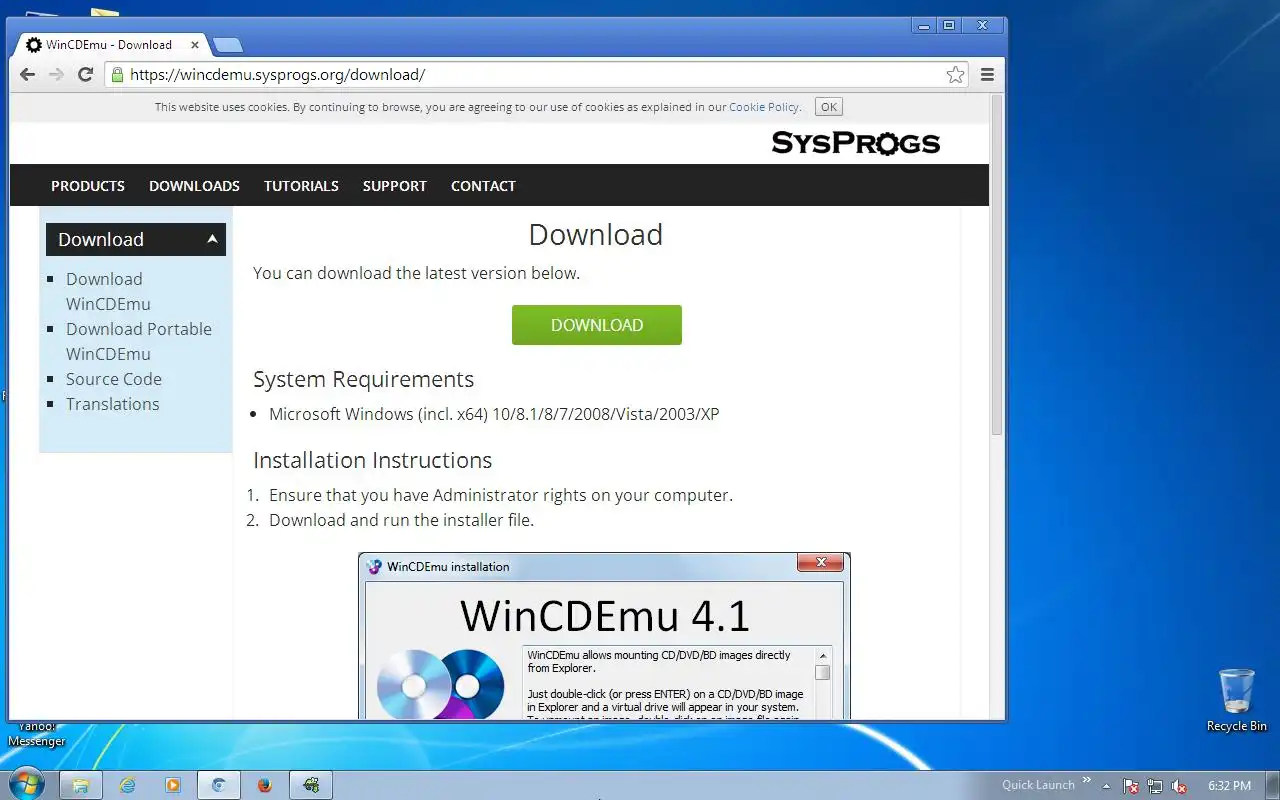Open the TUTORIALS menu
The width and height of the screenshot is (1280, 800).
pos(301,186)
